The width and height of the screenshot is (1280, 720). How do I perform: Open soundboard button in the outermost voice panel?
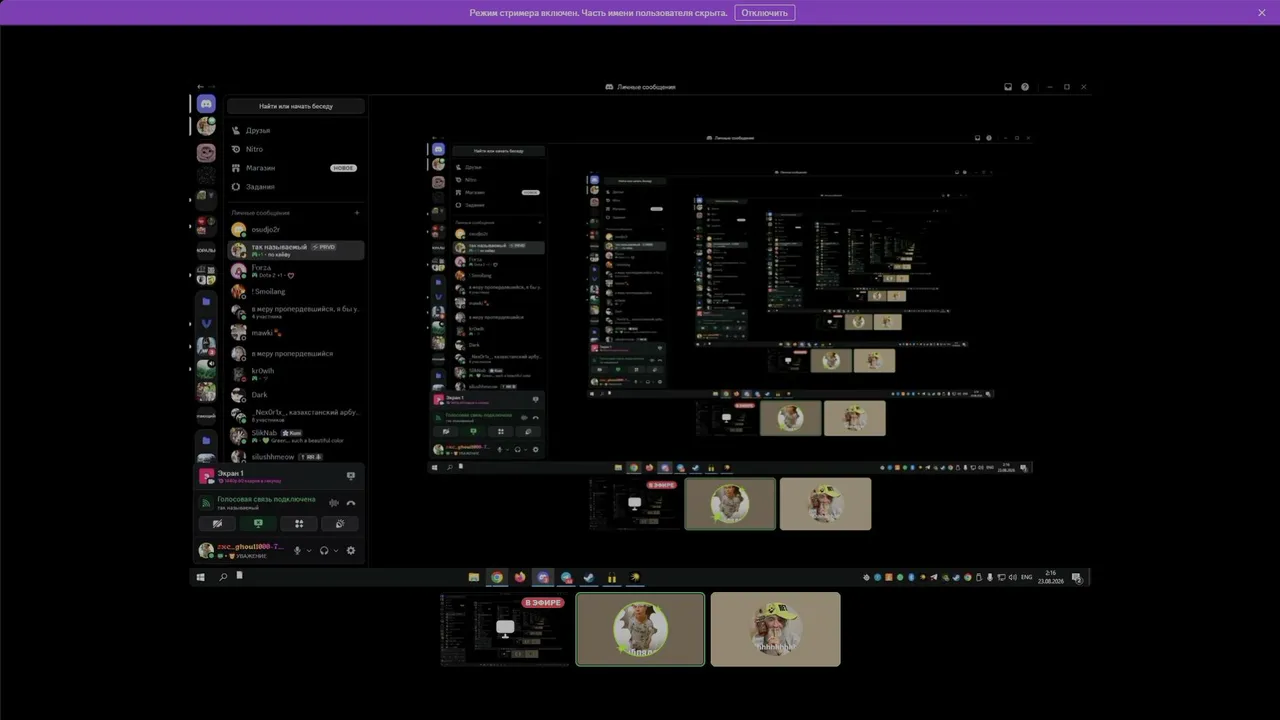[x=340, y=523]
